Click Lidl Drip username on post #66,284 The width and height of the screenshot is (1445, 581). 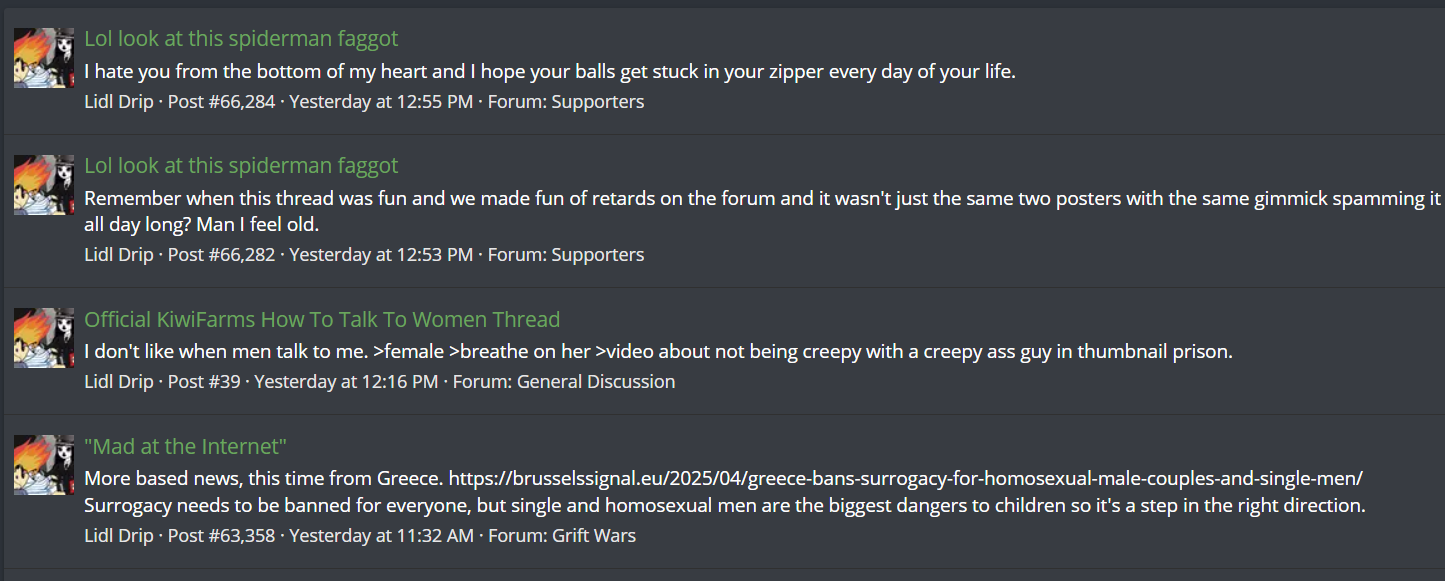click(x=119, y=102)
